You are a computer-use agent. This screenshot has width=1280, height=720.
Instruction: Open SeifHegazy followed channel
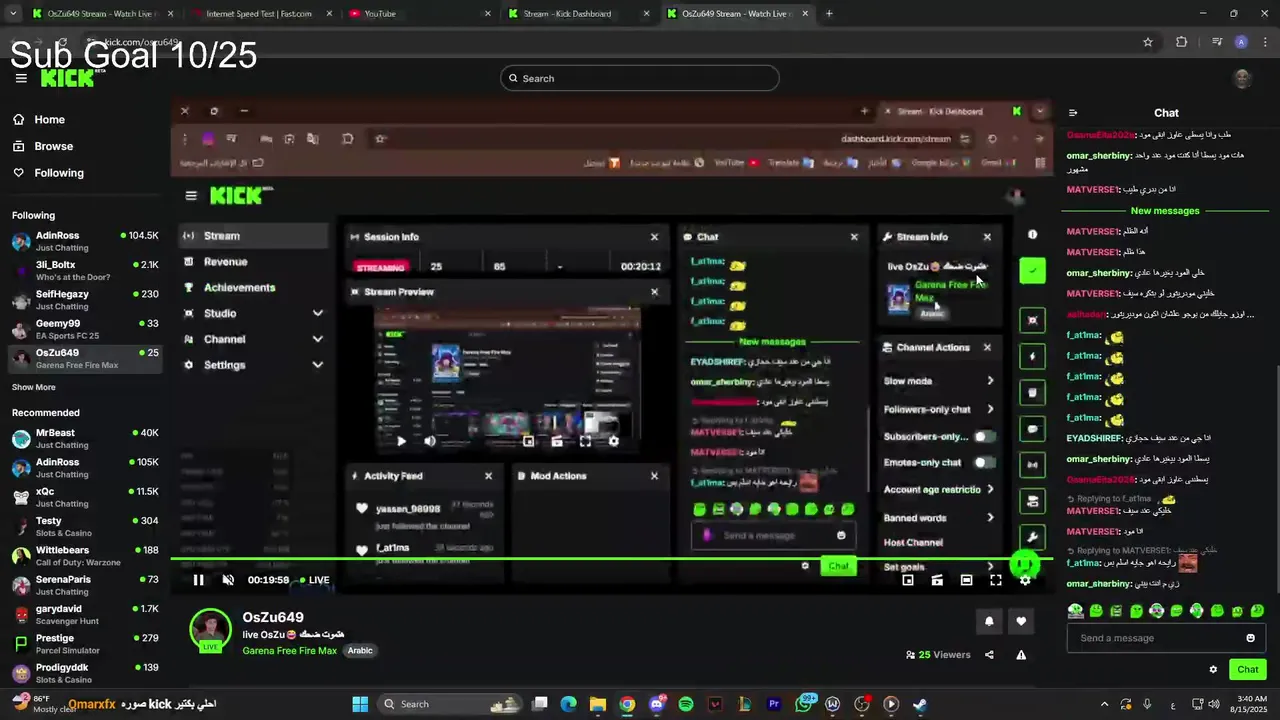pos(85,299)
